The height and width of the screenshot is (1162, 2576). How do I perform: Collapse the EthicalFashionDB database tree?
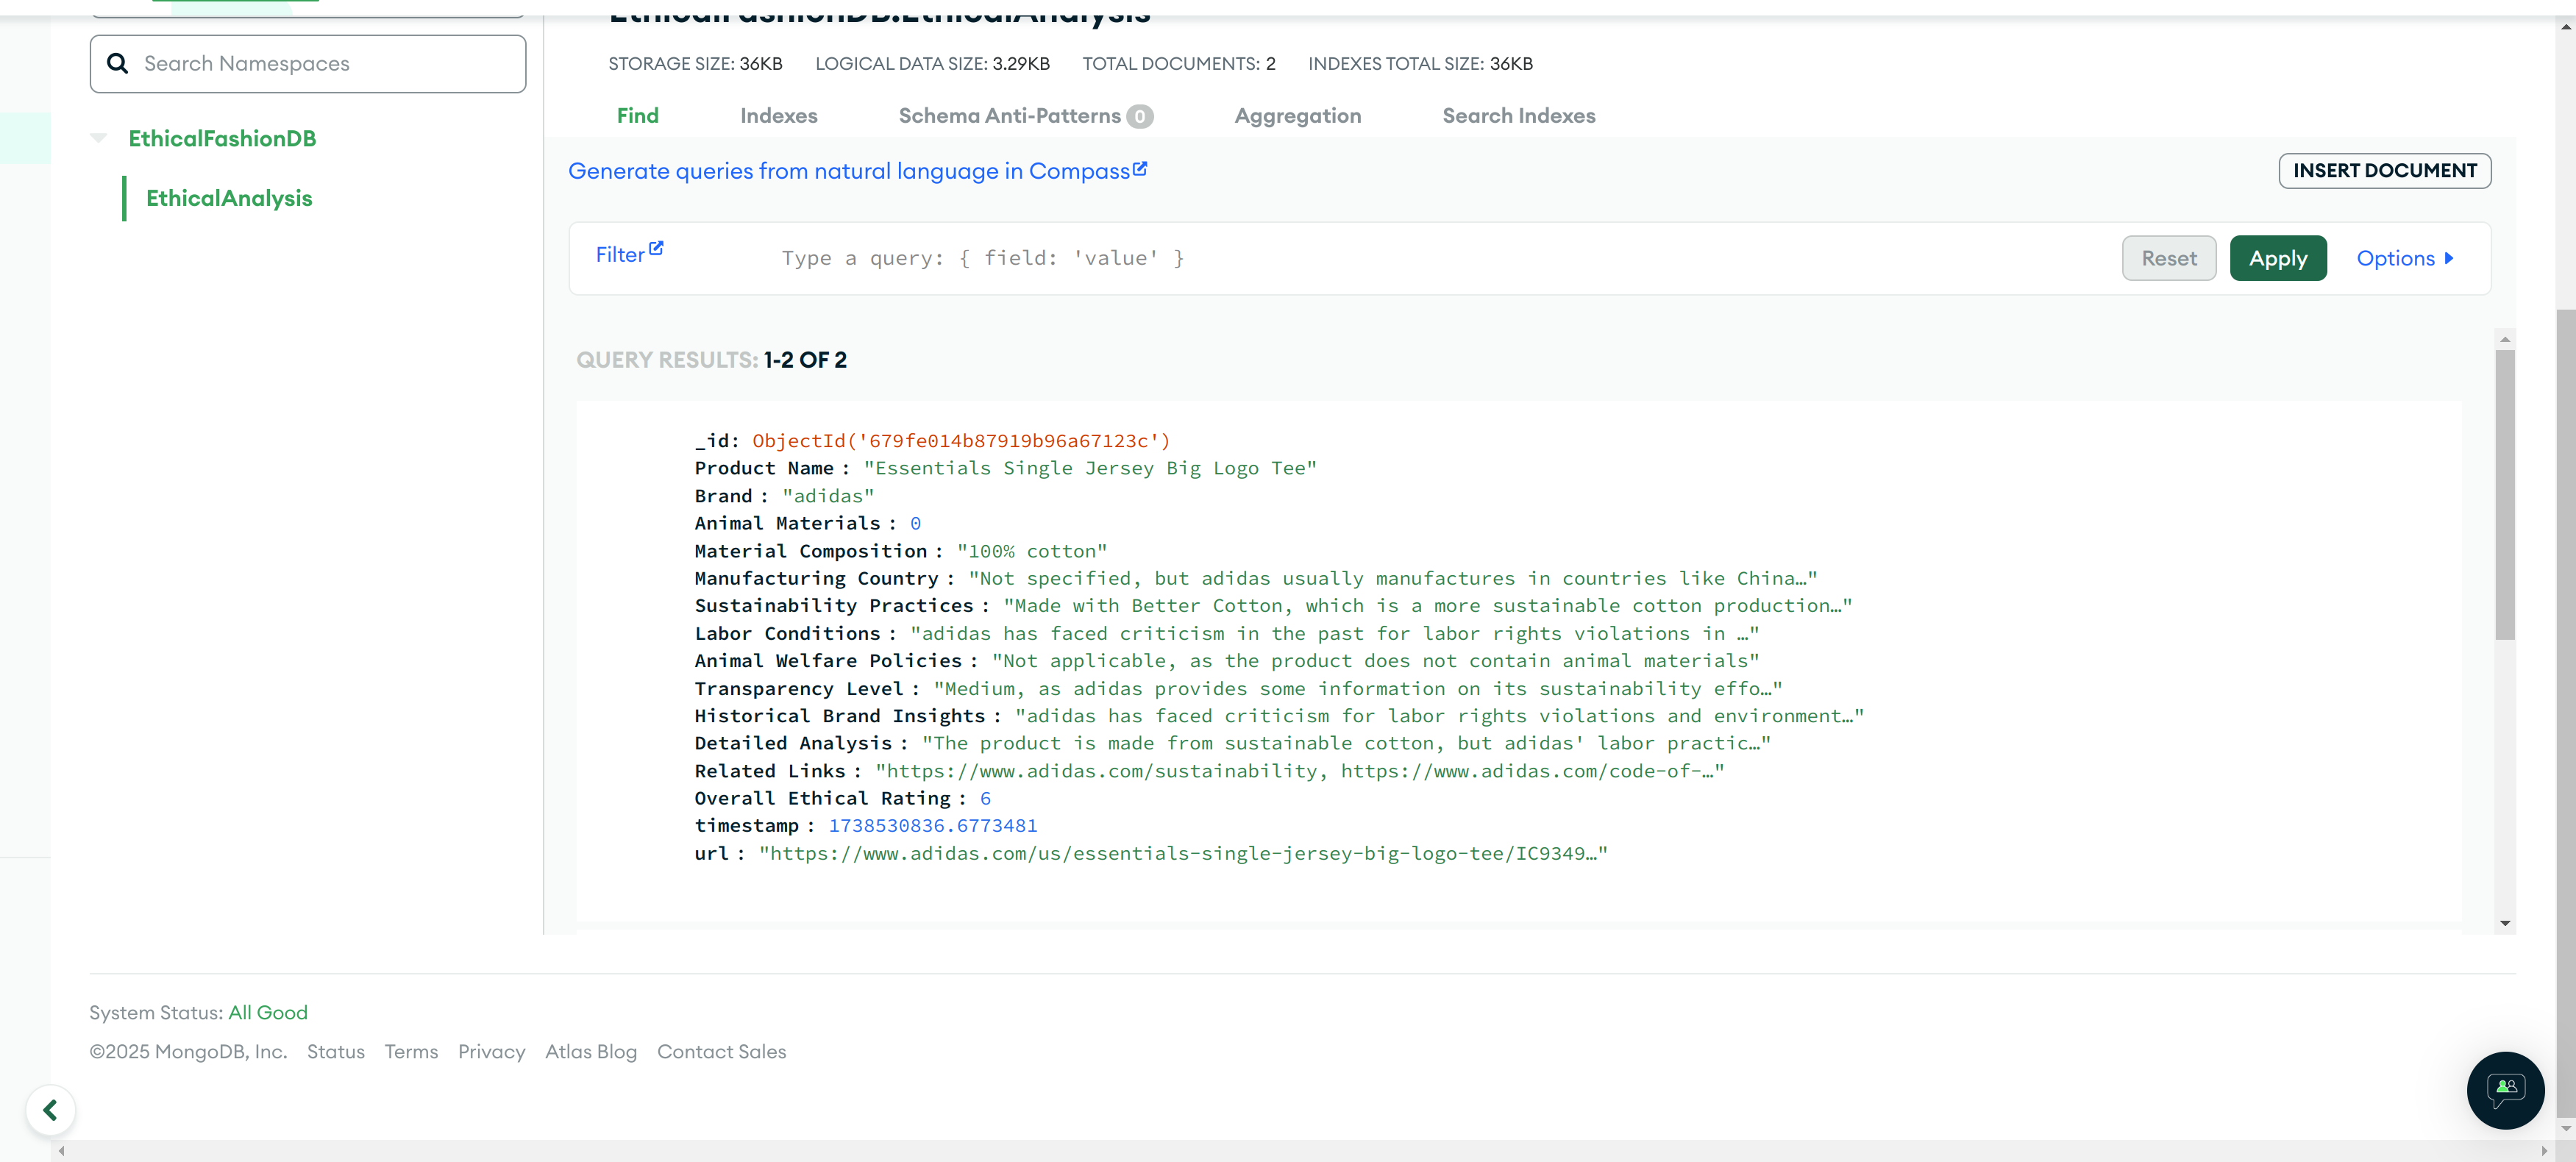click(x=98, y=138)
